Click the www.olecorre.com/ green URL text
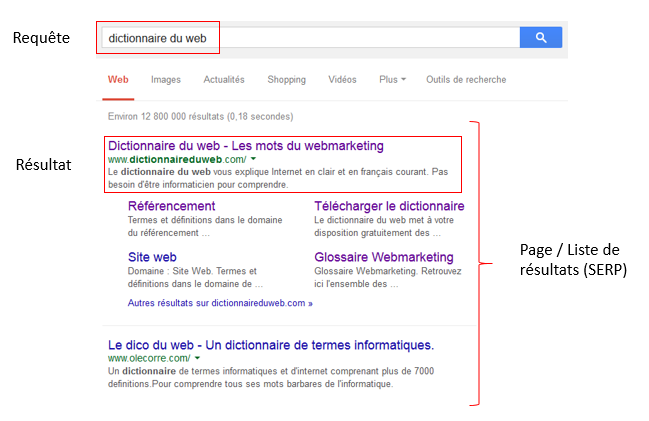The height and width of the screenshot is (421, 649). point(149,358)
